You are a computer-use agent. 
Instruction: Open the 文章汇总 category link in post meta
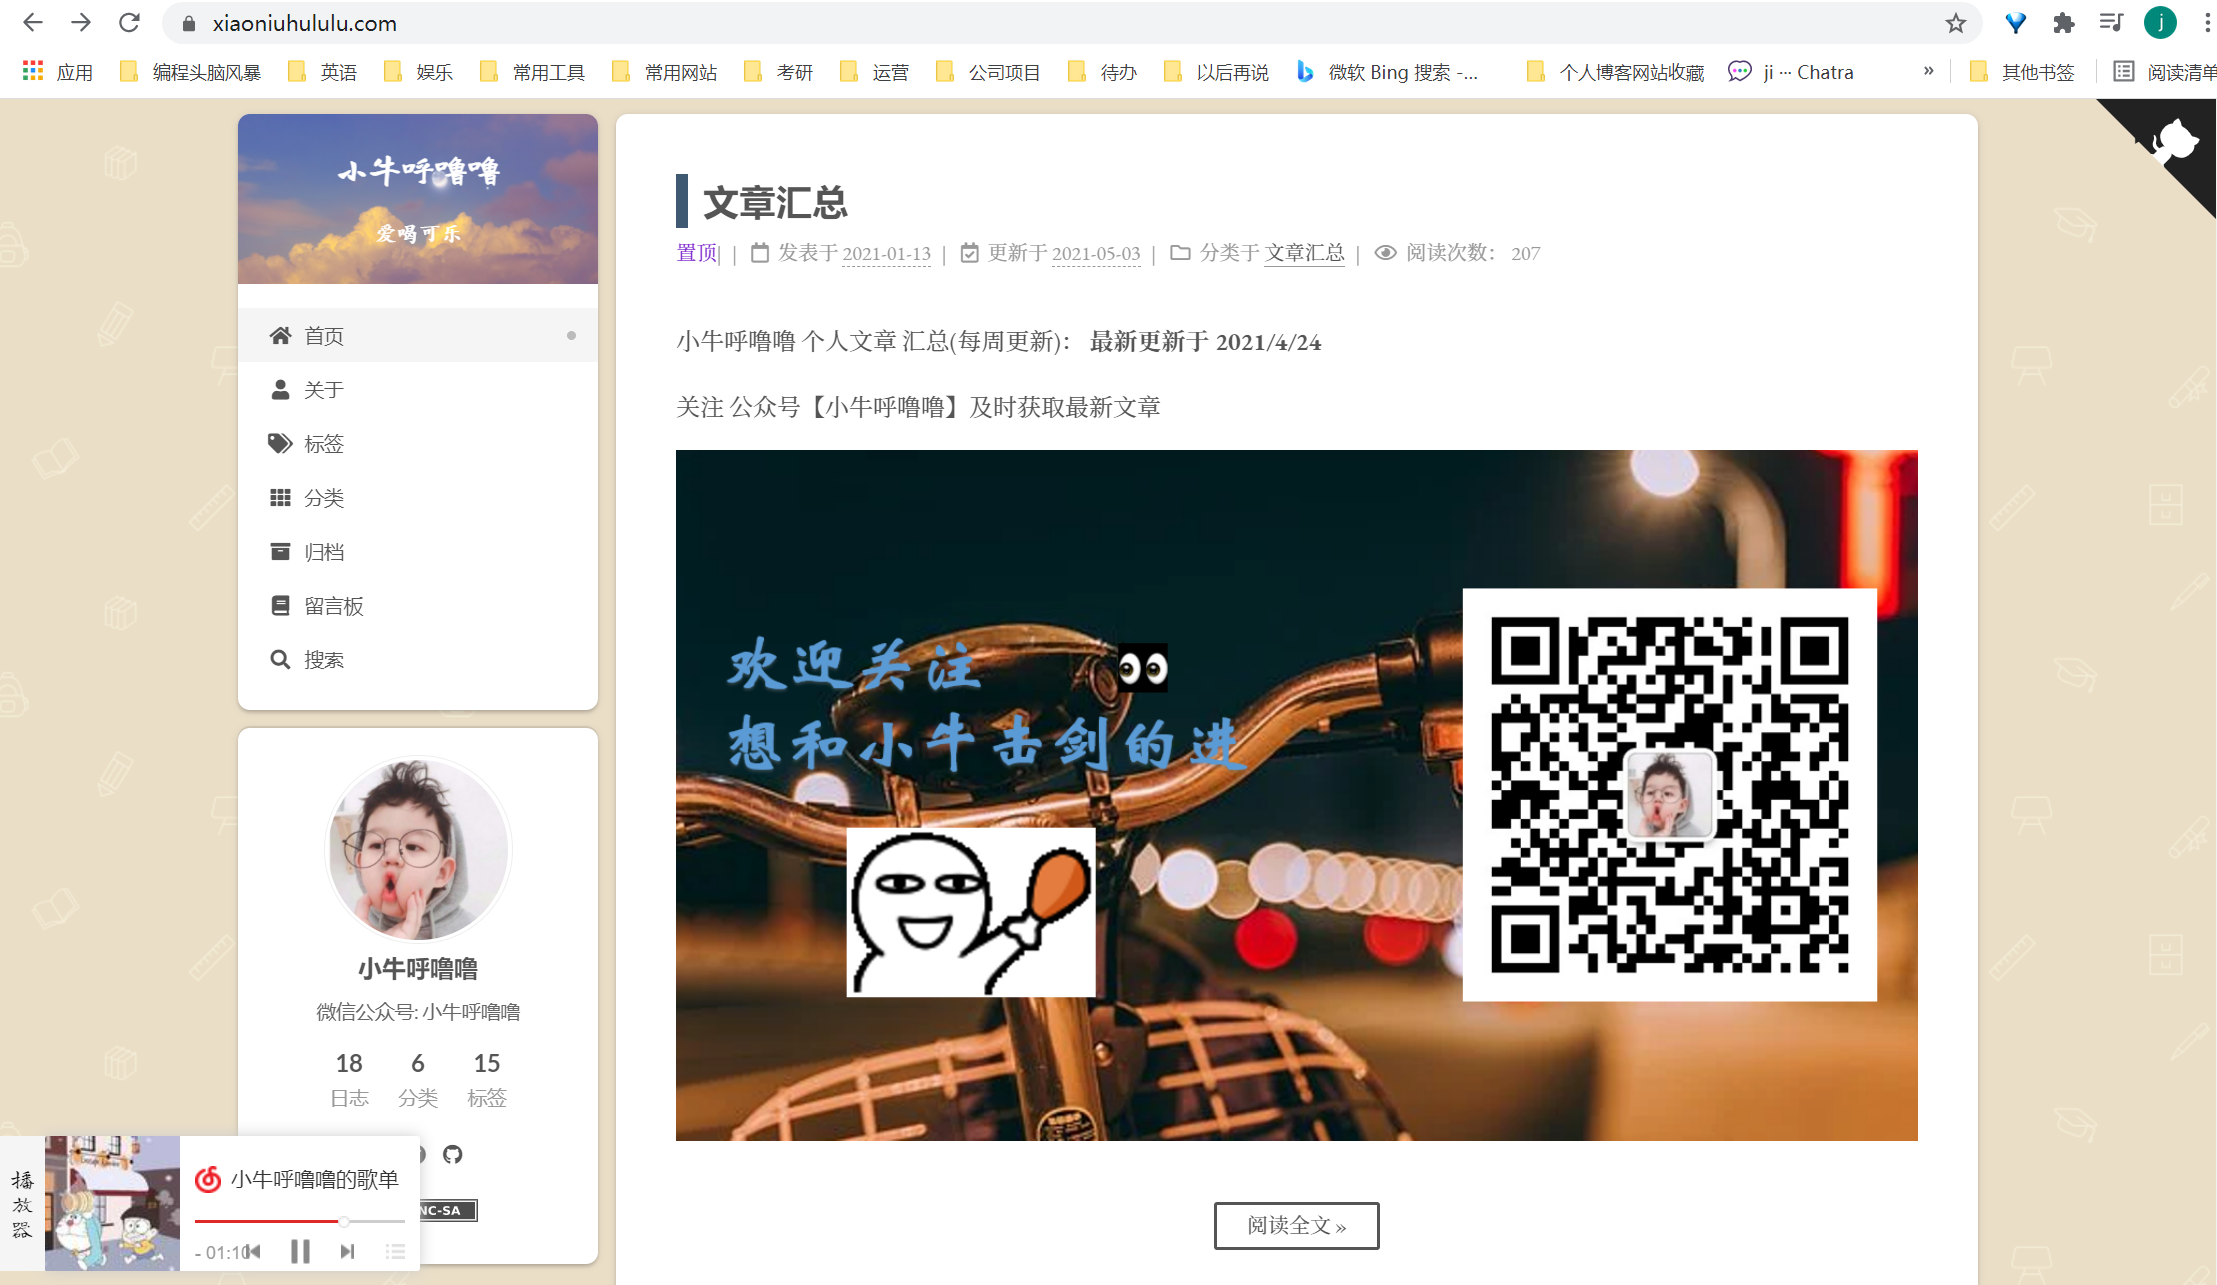pos(1304,253)
